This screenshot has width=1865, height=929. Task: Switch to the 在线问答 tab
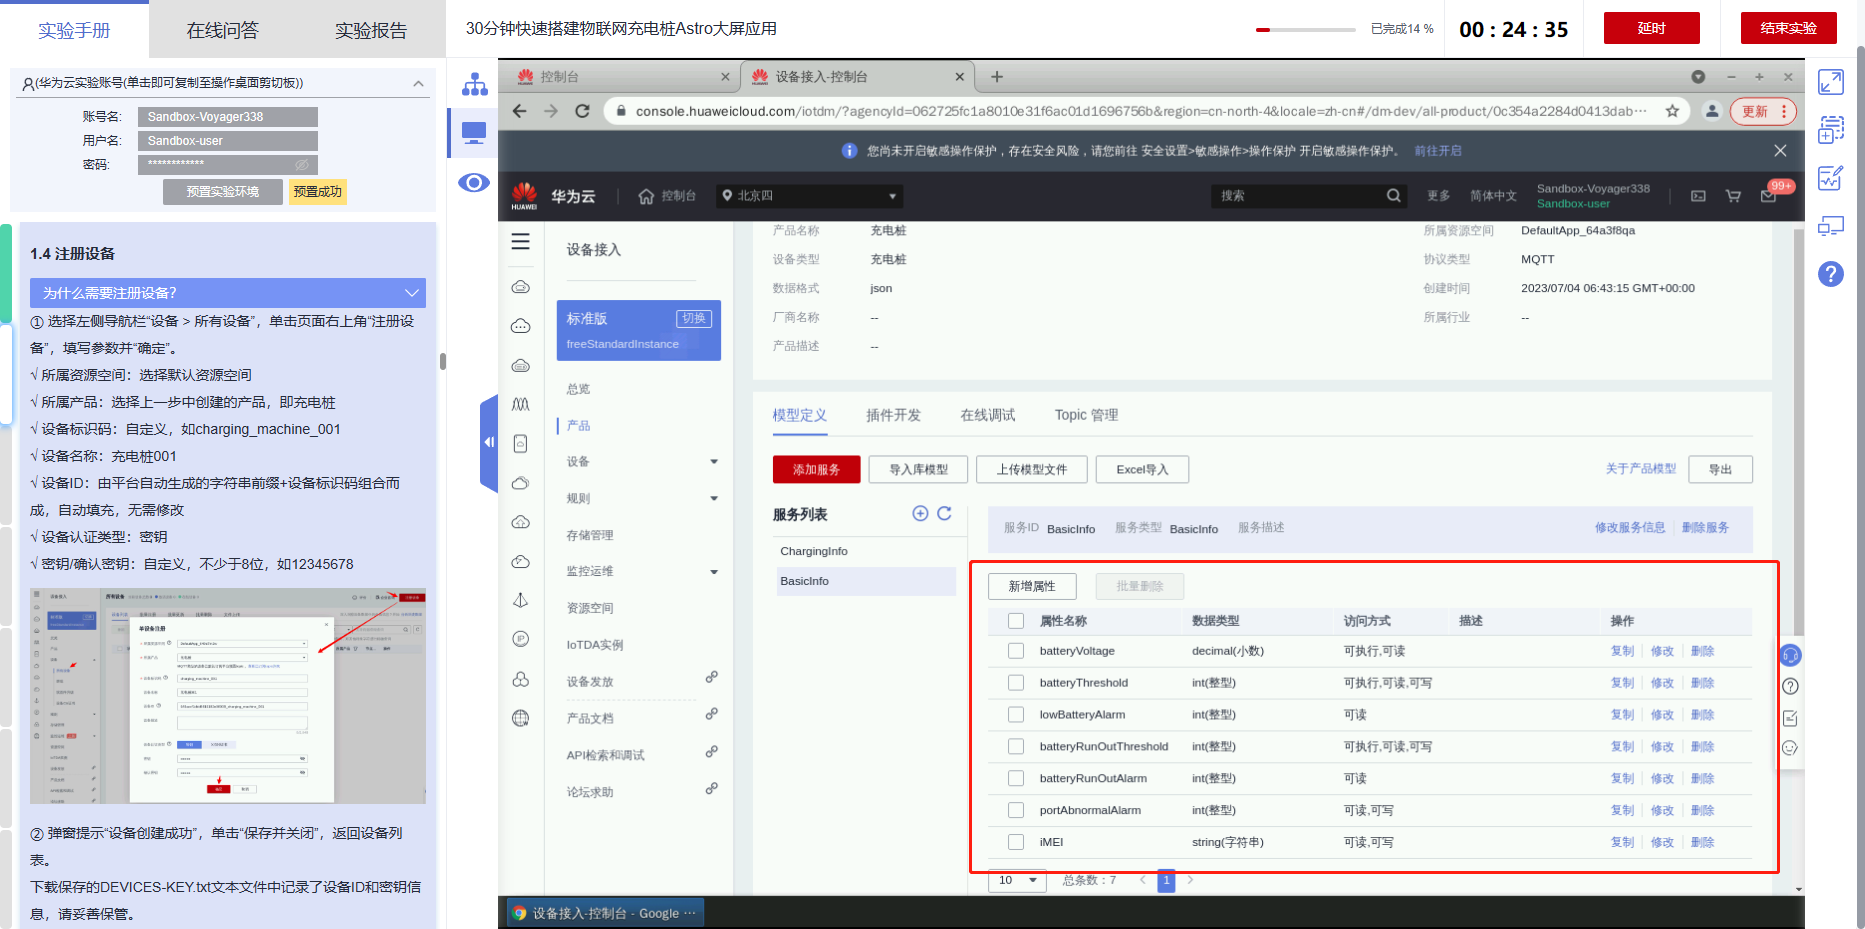pyautogui.click(x=222, y=31)
